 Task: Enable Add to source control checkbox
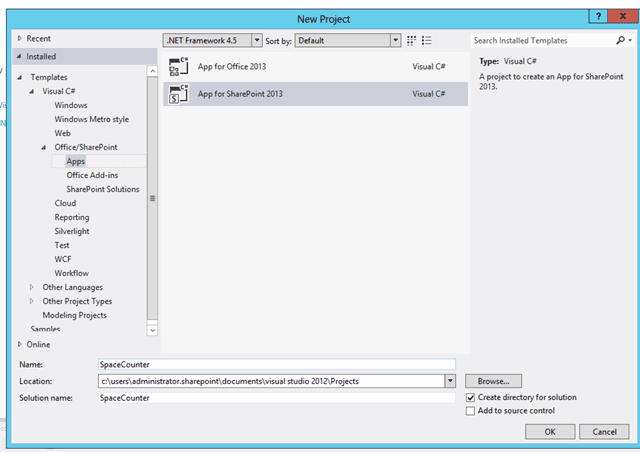click(x=470, y=411)
